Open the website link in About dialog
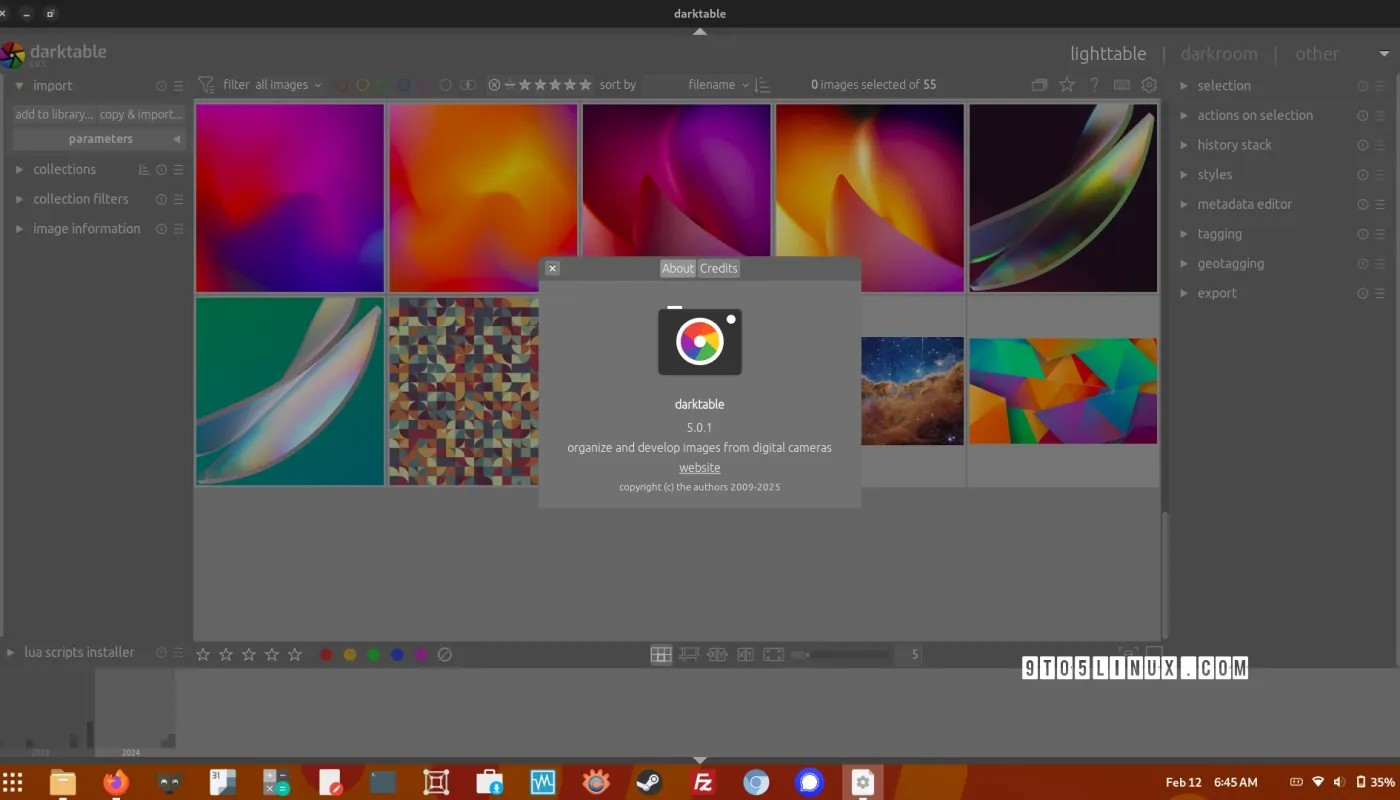Screen dimensions: 1400x800 [x=699, y=468]
